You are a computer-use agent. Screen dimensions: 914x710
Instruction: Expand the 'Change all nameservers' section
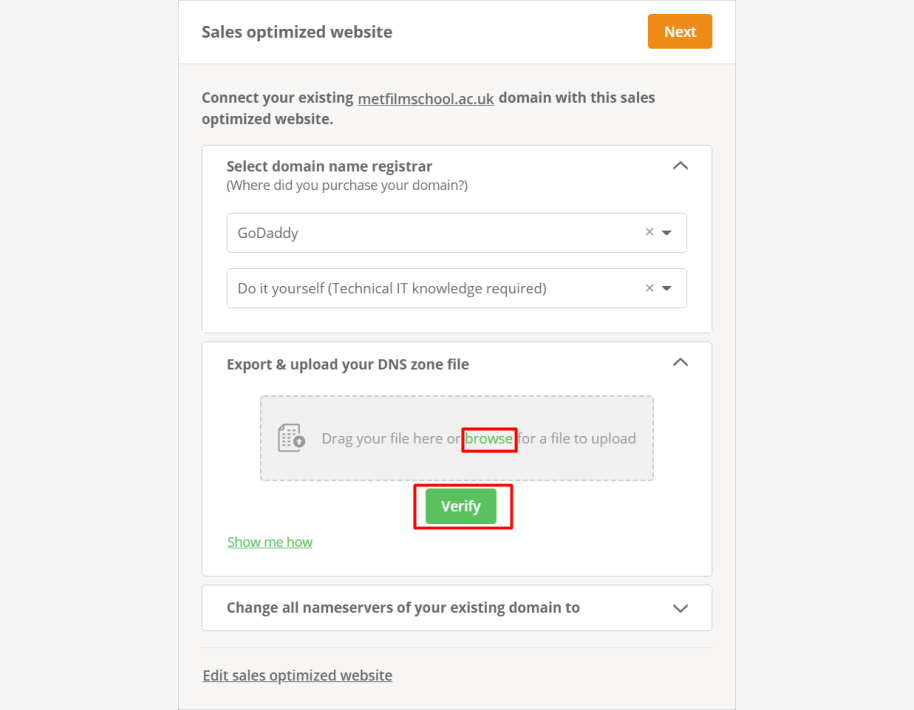point(680,607)
